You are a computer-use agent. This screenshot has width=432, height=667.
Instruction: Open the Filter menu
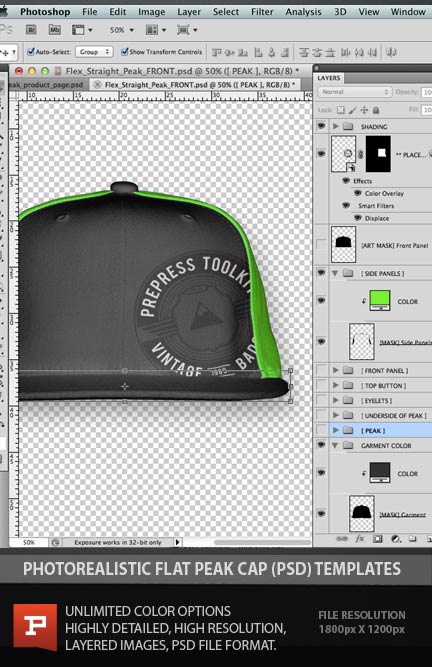262,11
